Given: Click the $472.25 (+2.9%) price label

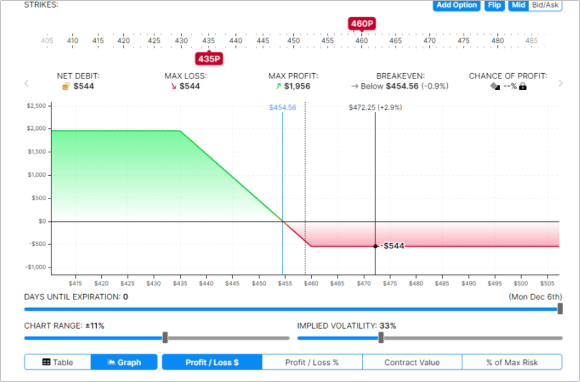Looking at the screenshot, I should click(x=375, y=108).
